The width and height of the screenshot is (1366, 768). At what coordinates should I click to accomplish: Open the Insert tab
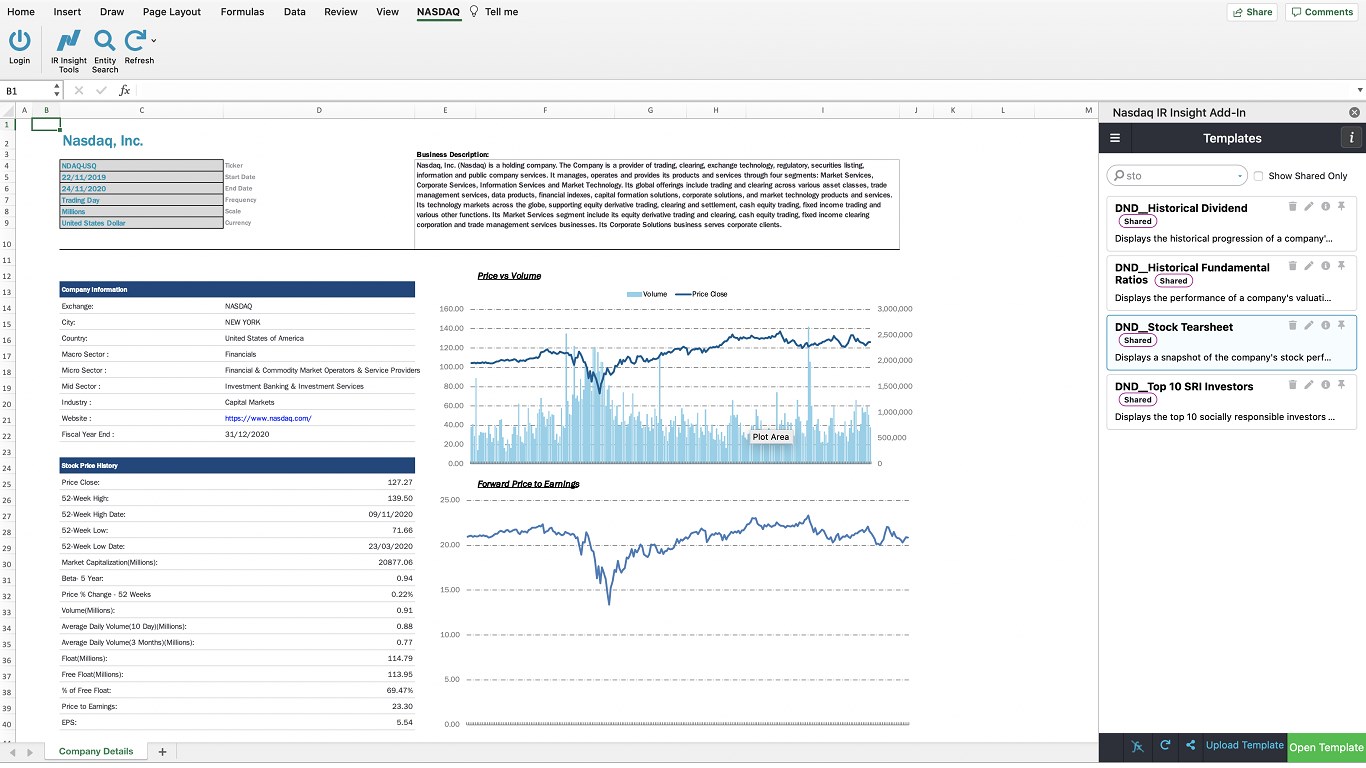[67, 12]
